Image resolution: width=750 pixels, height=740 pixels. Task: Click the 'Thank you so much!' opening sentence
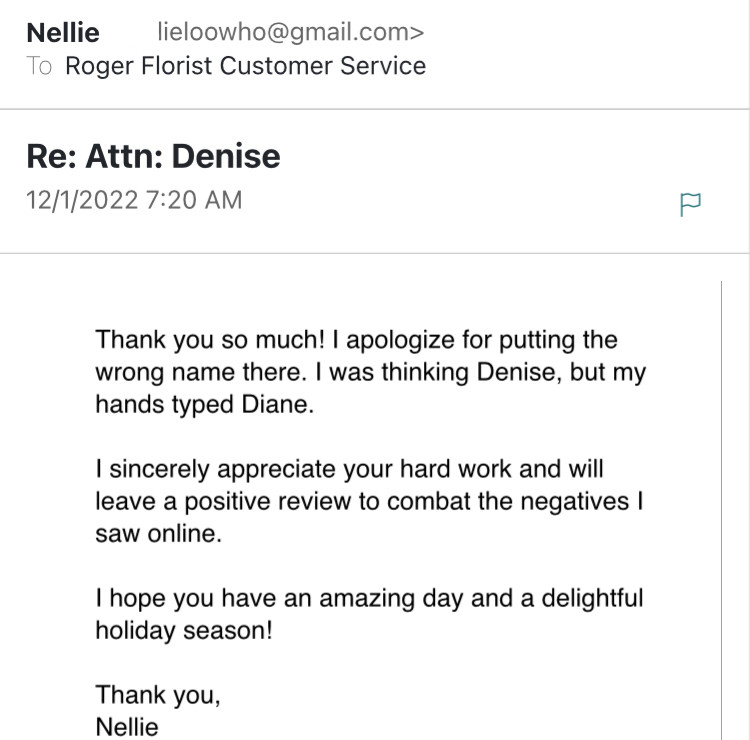pyautogui.click(x=210, y=340)
